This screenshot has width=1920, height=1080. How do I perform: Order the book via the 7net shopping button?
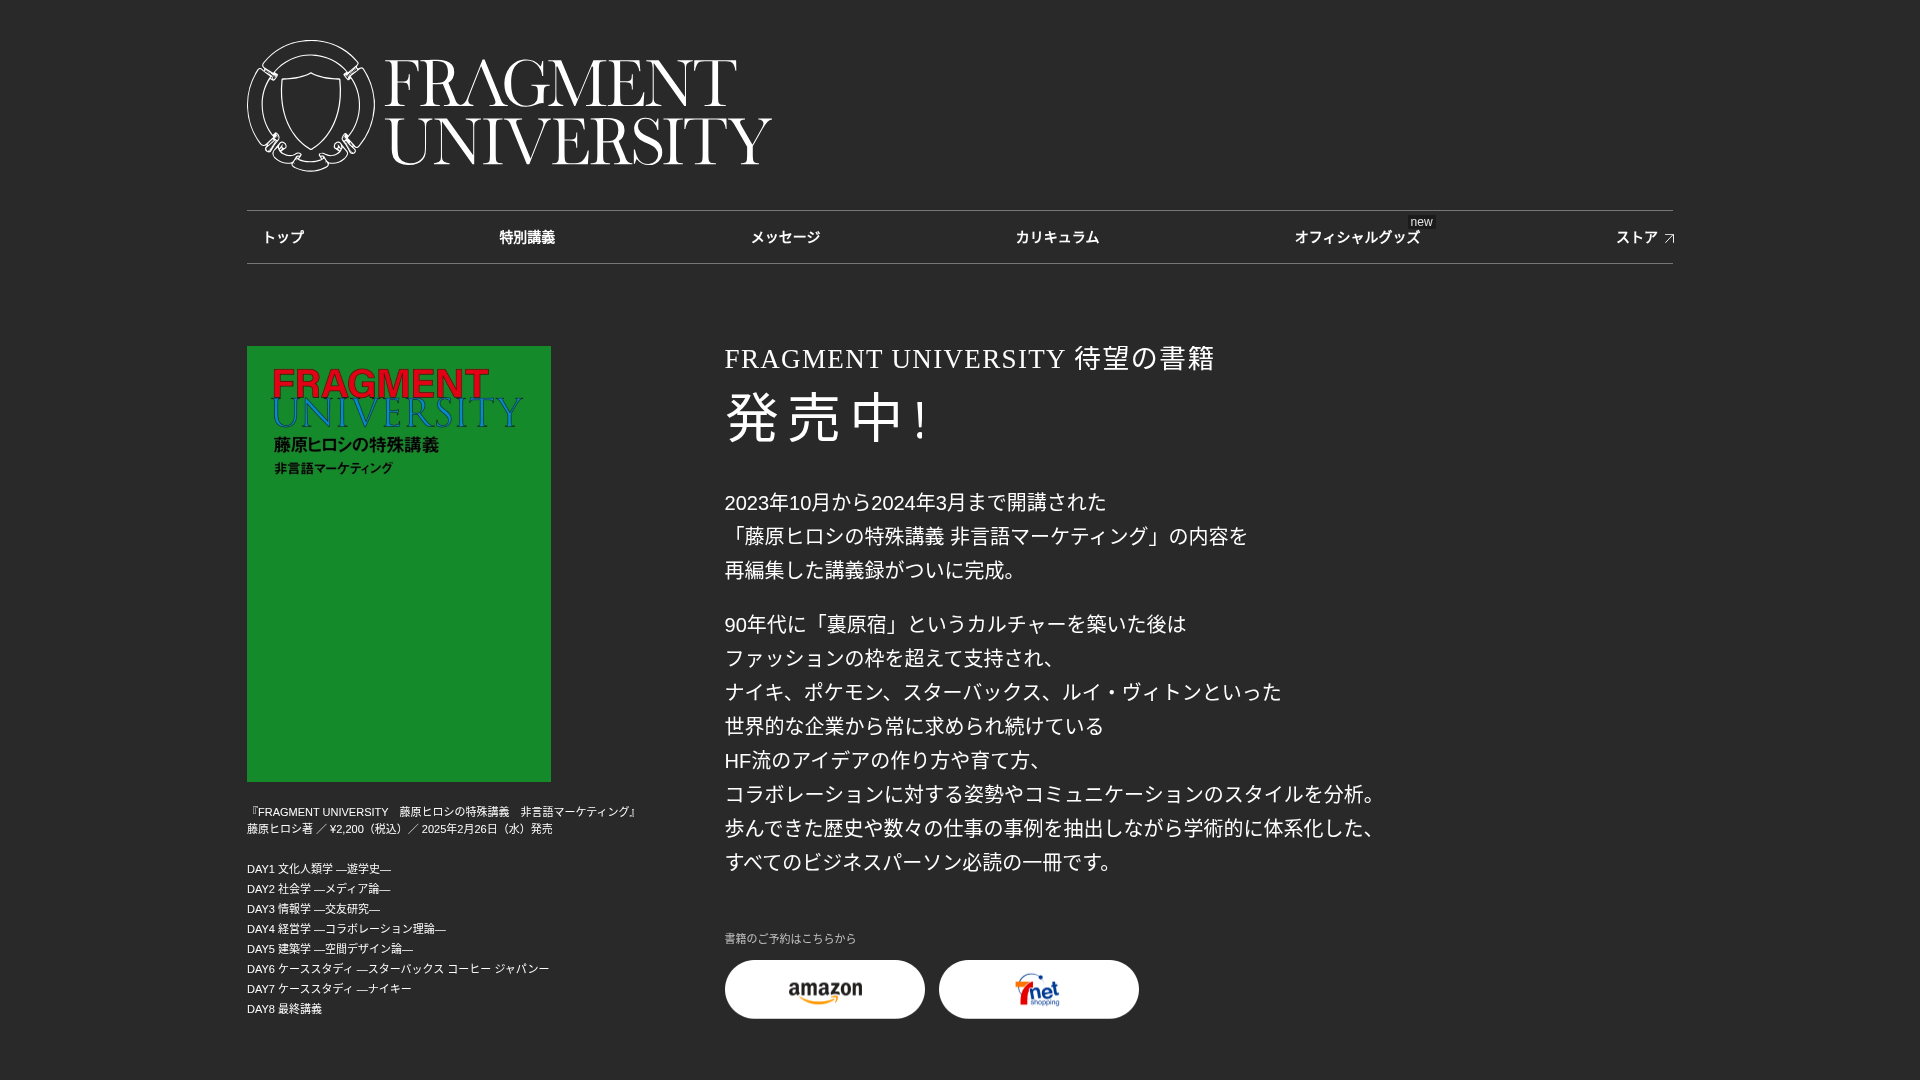[x=1039, y=990]
